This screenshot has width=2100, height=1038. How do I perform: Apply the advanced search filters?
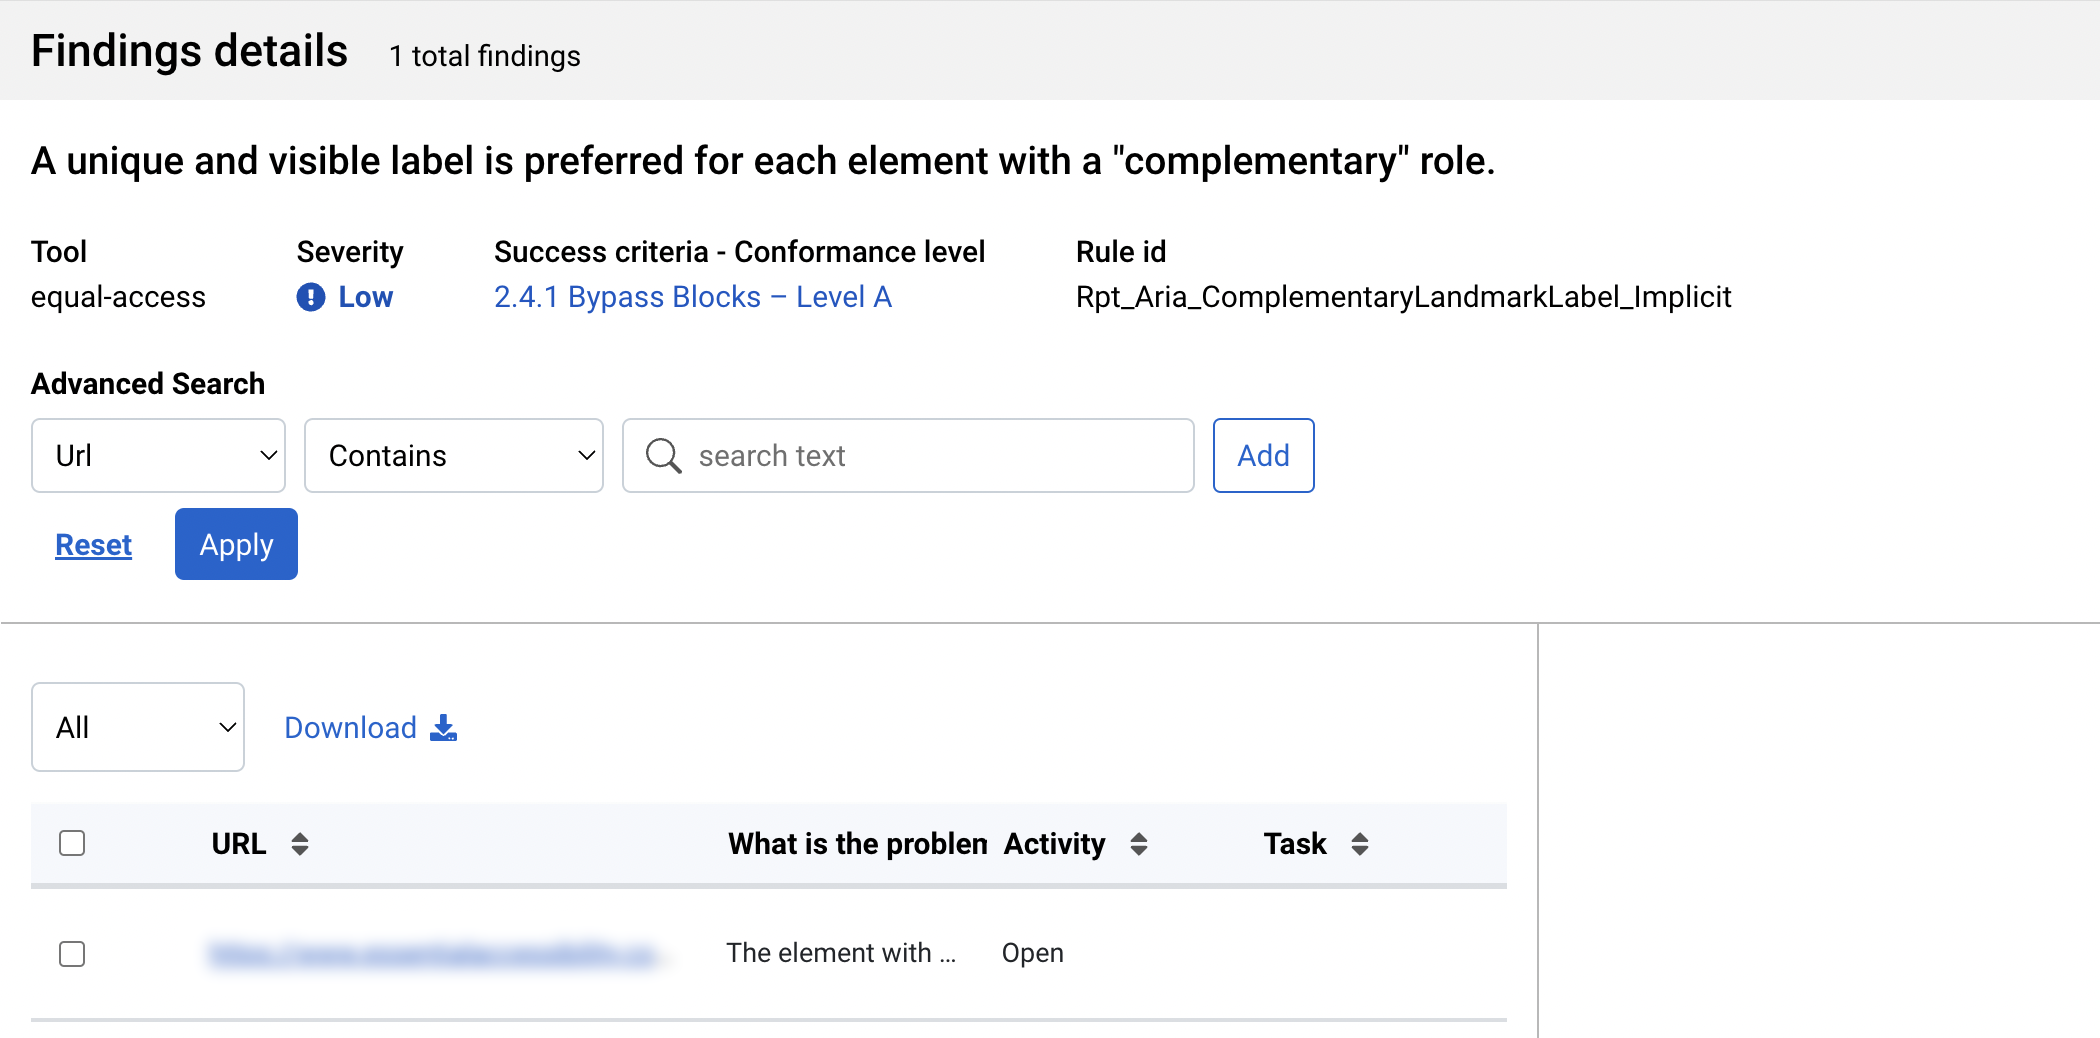(236, 544)
